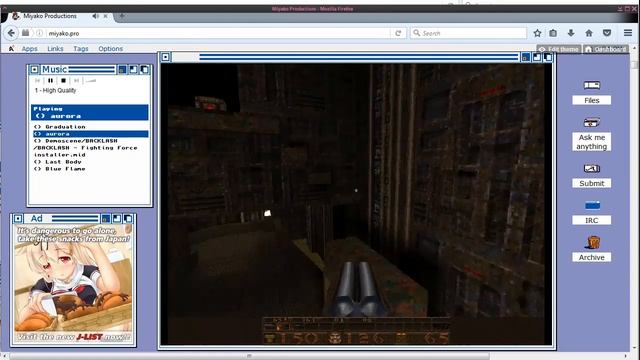Viewport: 640px width, 360px height.
Task: Pause the music player
Action: (51, 81)
